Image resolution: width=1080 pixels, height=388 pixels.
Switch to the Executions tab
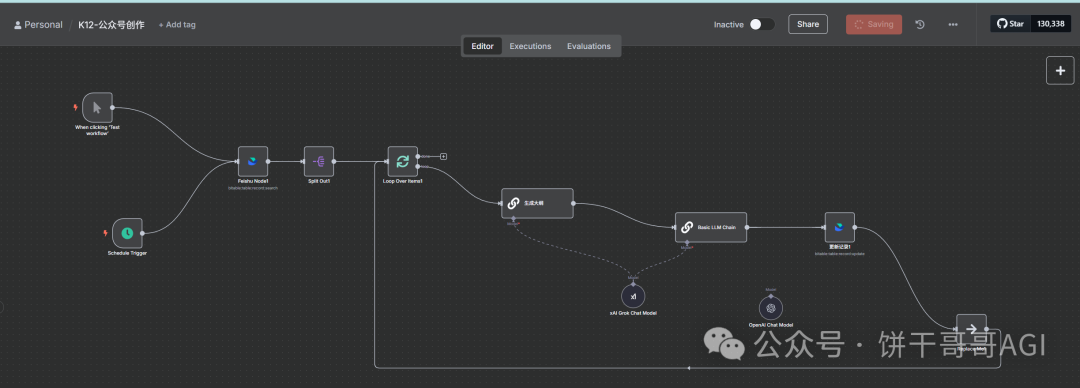[x=530, y=46]
